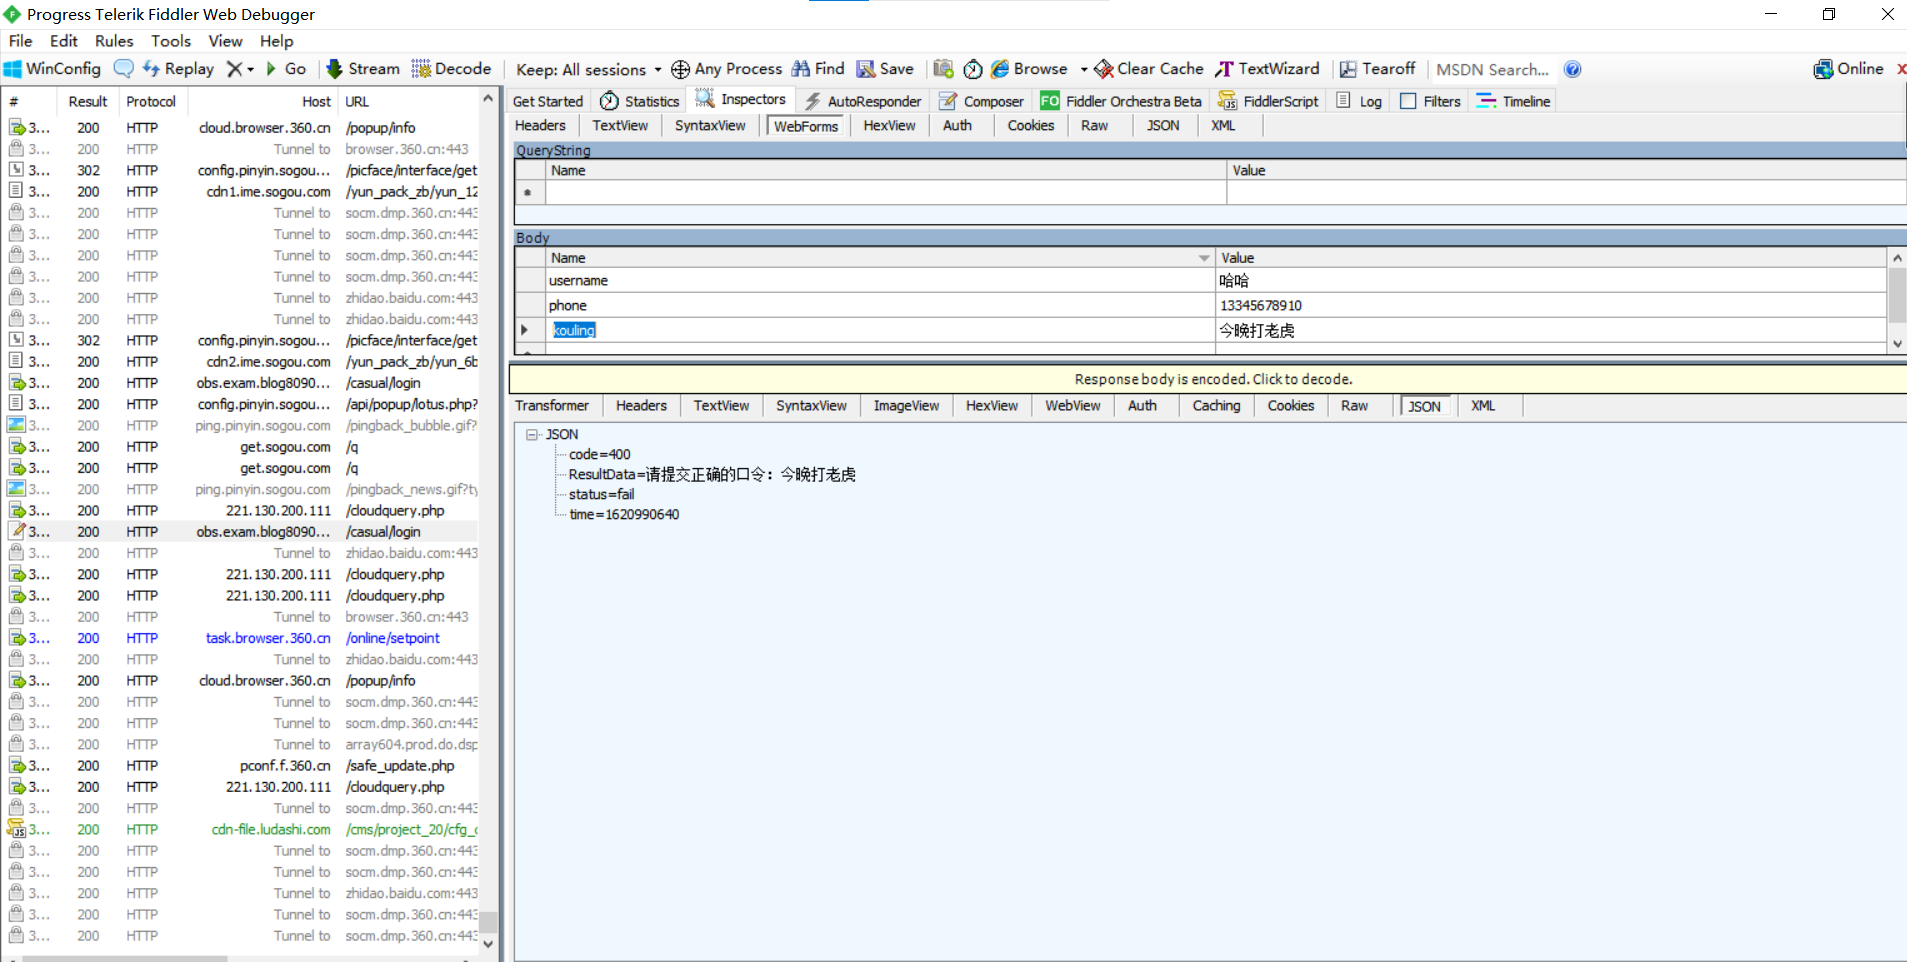Open the Remove dropdown arrow next to X
Image resolution: width=1907 pixels, height=962 pixels.
pos(250,69)
